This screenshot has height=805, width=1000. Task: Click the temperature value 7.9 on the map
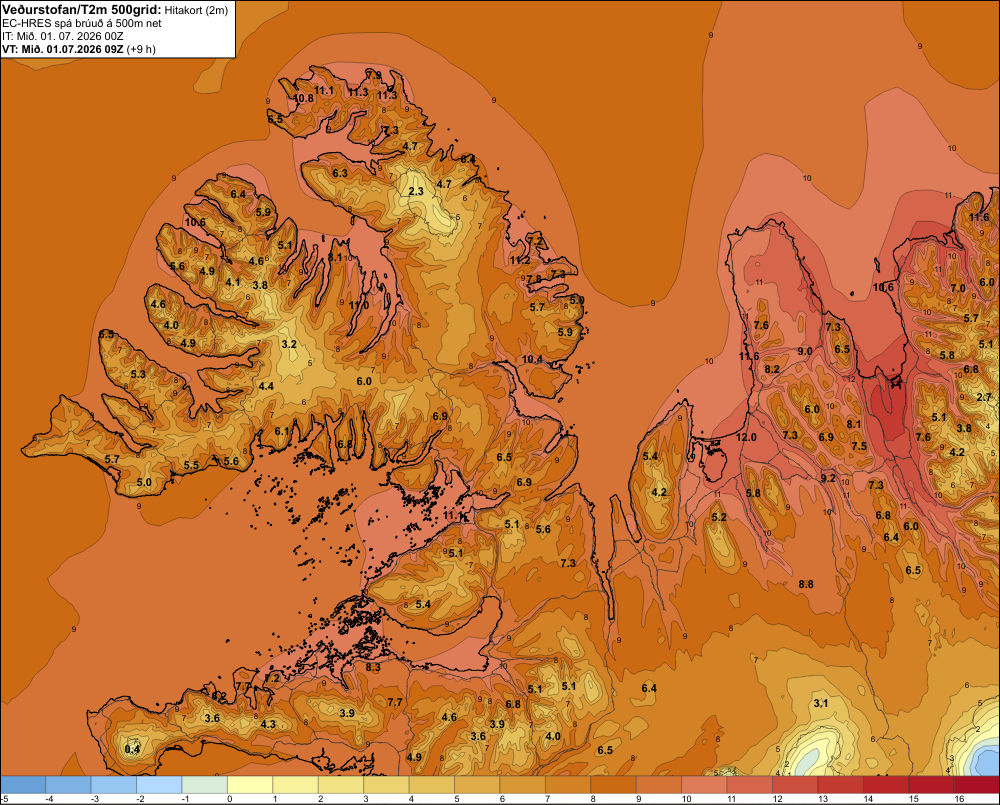pos(374,75)
